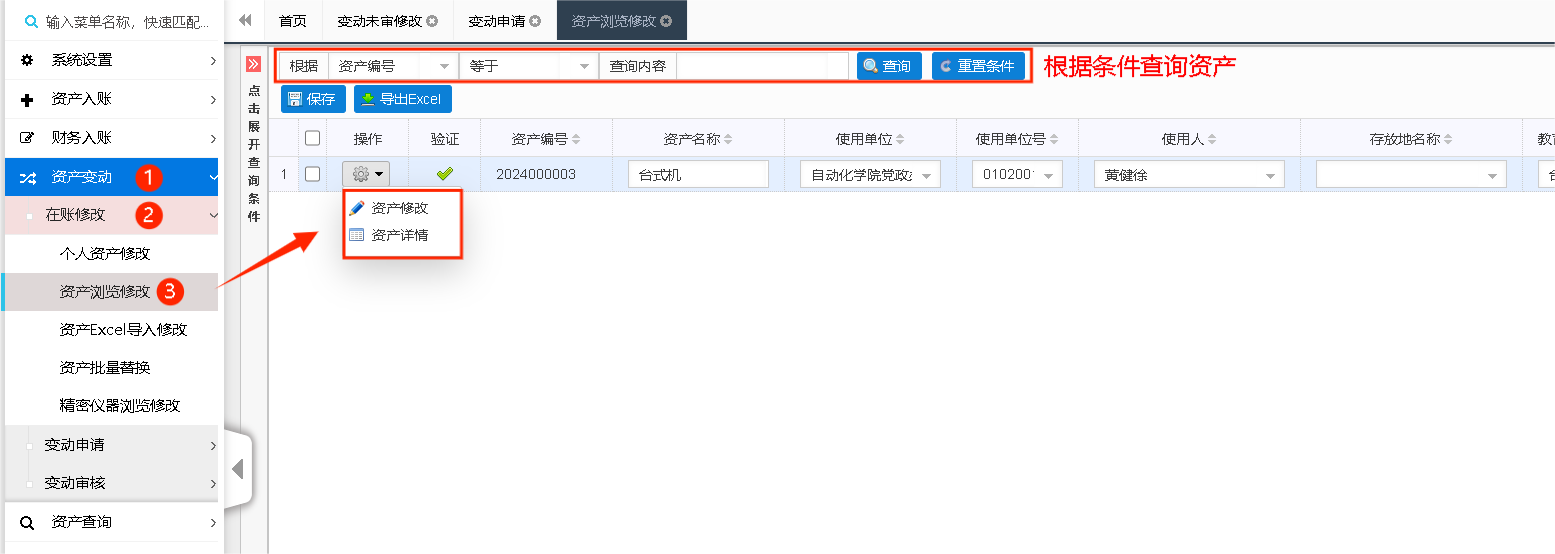Close the 变动申请 tab with its x icon
This screenshot has width=1555, height=554.
[x=536, y=21]
